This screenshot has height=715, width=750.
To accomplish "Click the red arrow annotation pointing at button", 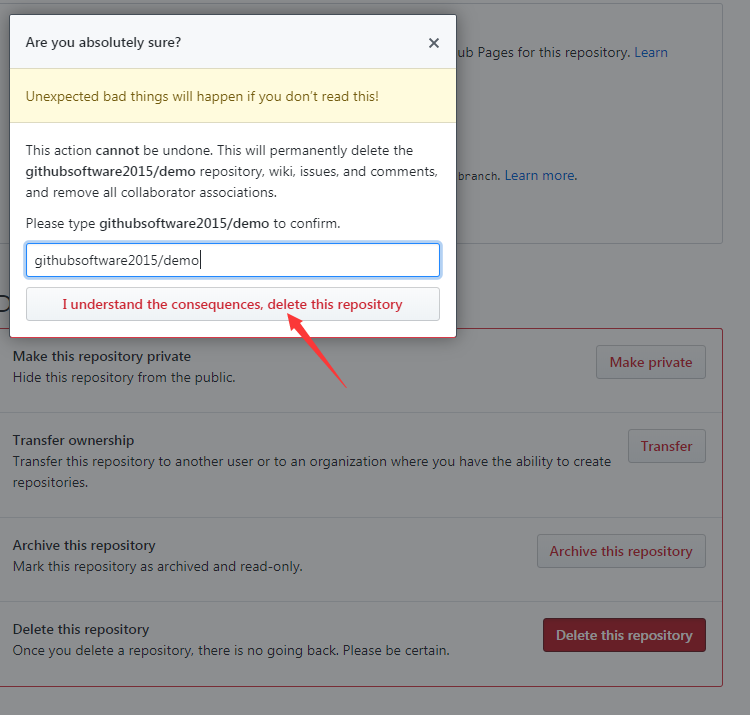I will (x=317, y=350).
